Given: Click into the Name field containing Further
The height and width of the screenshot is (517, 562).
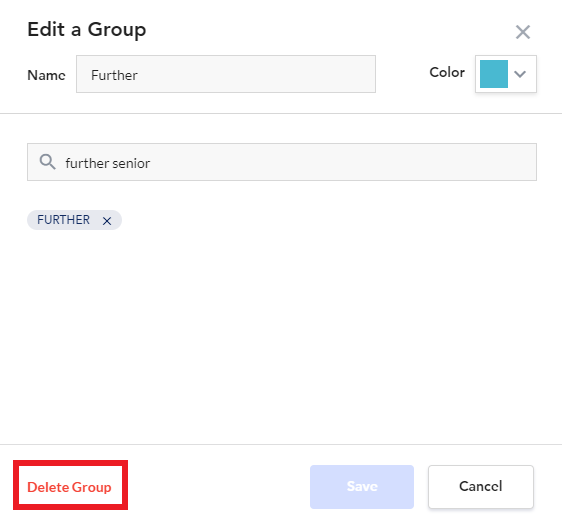Looking at the screenshot, I should [x=226, y=74].
